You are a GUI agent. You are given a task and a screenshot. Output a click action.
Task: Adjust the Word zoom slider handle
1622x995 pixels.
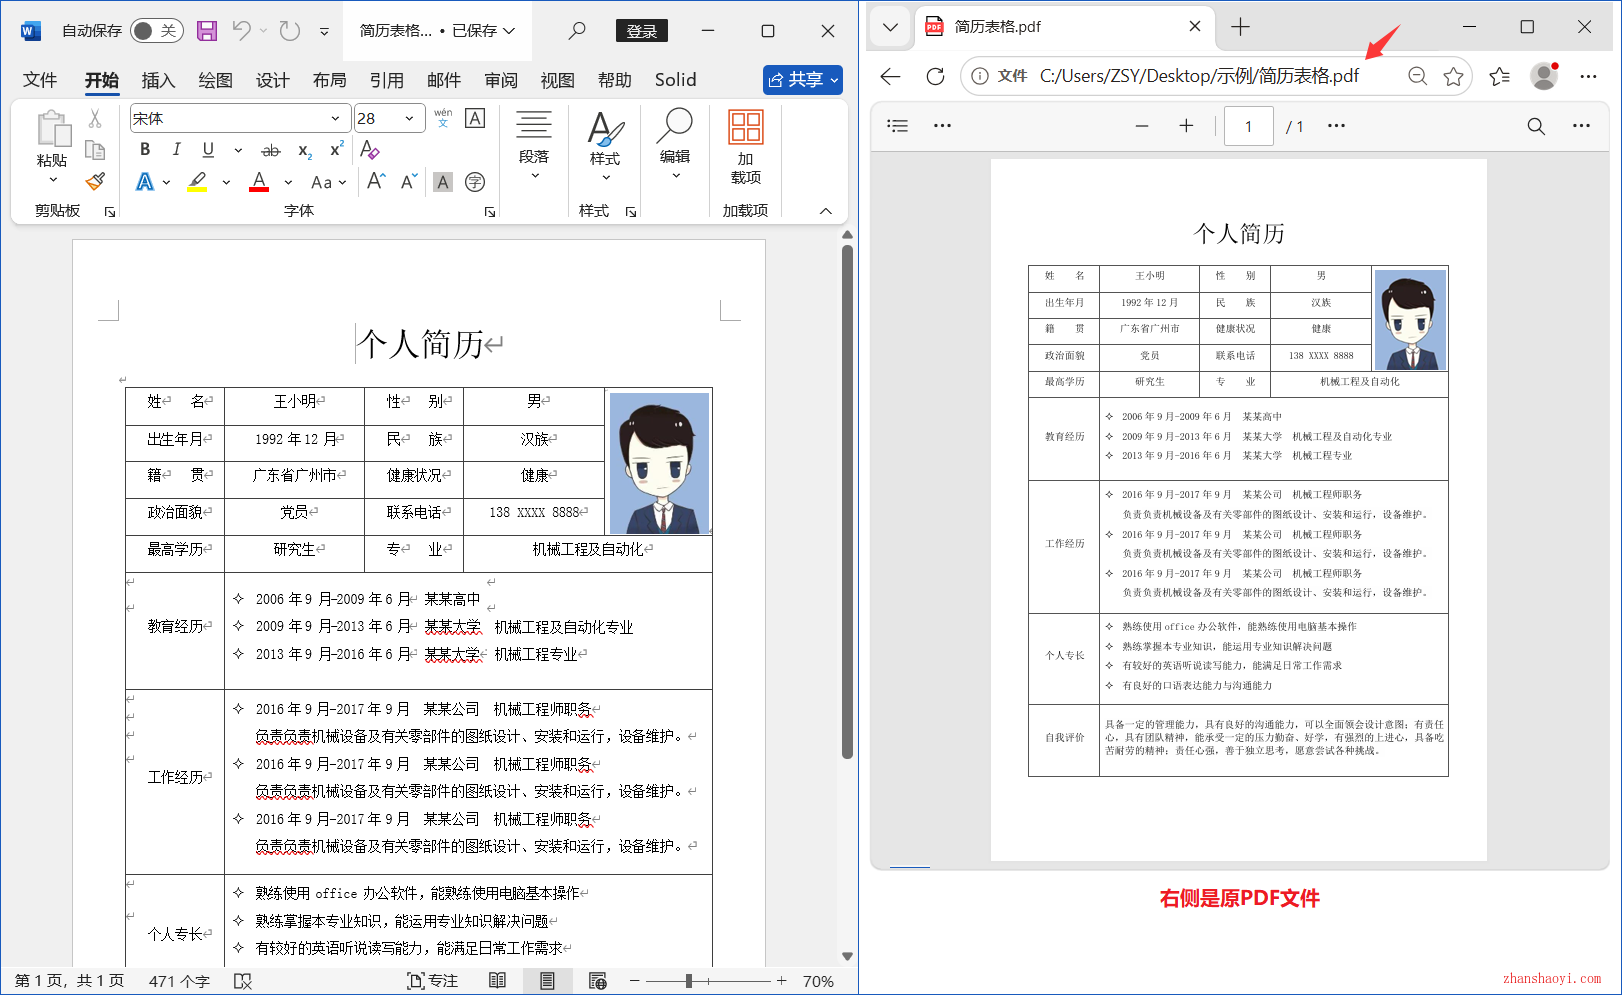pos(689,981)
